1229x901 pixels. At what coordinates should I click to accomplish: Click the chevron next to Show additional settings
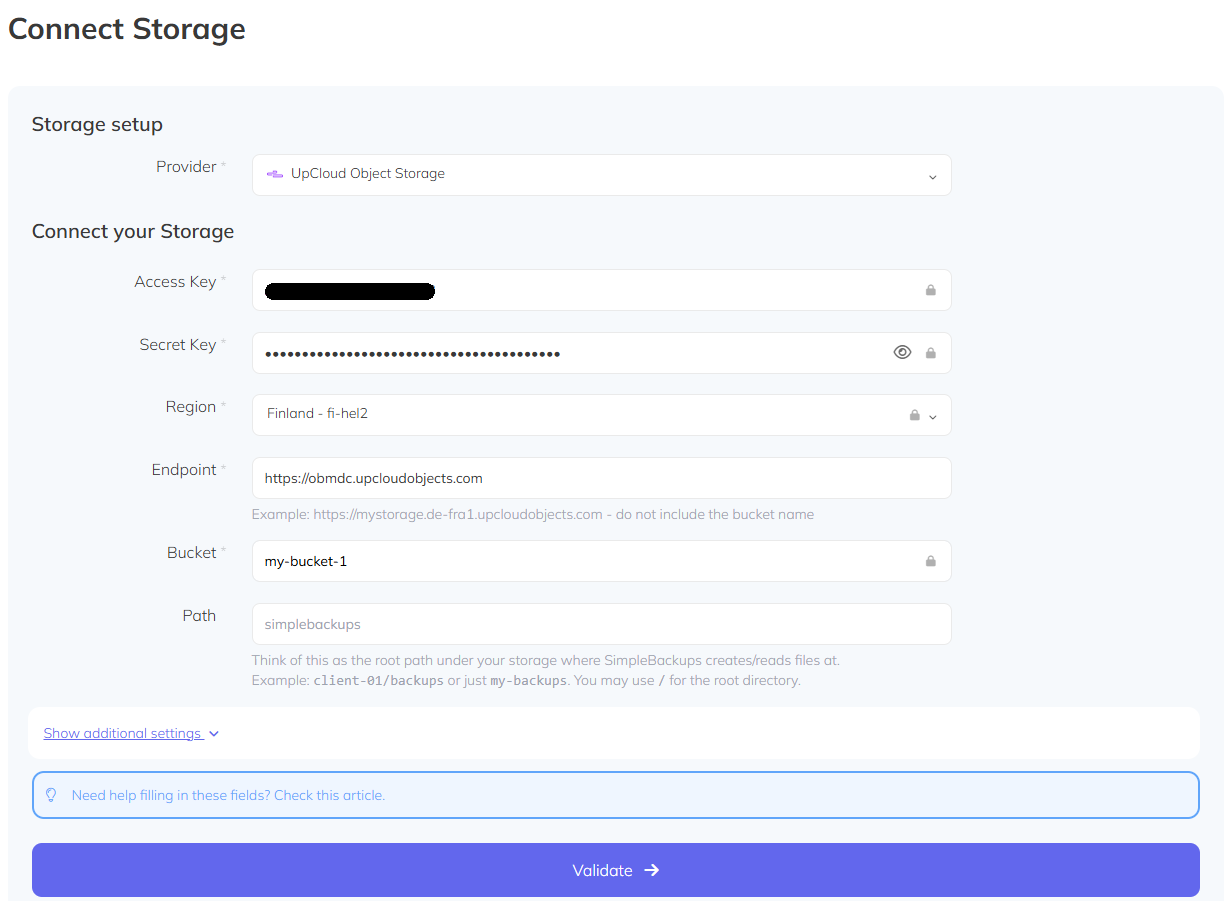tap(213, 733)
